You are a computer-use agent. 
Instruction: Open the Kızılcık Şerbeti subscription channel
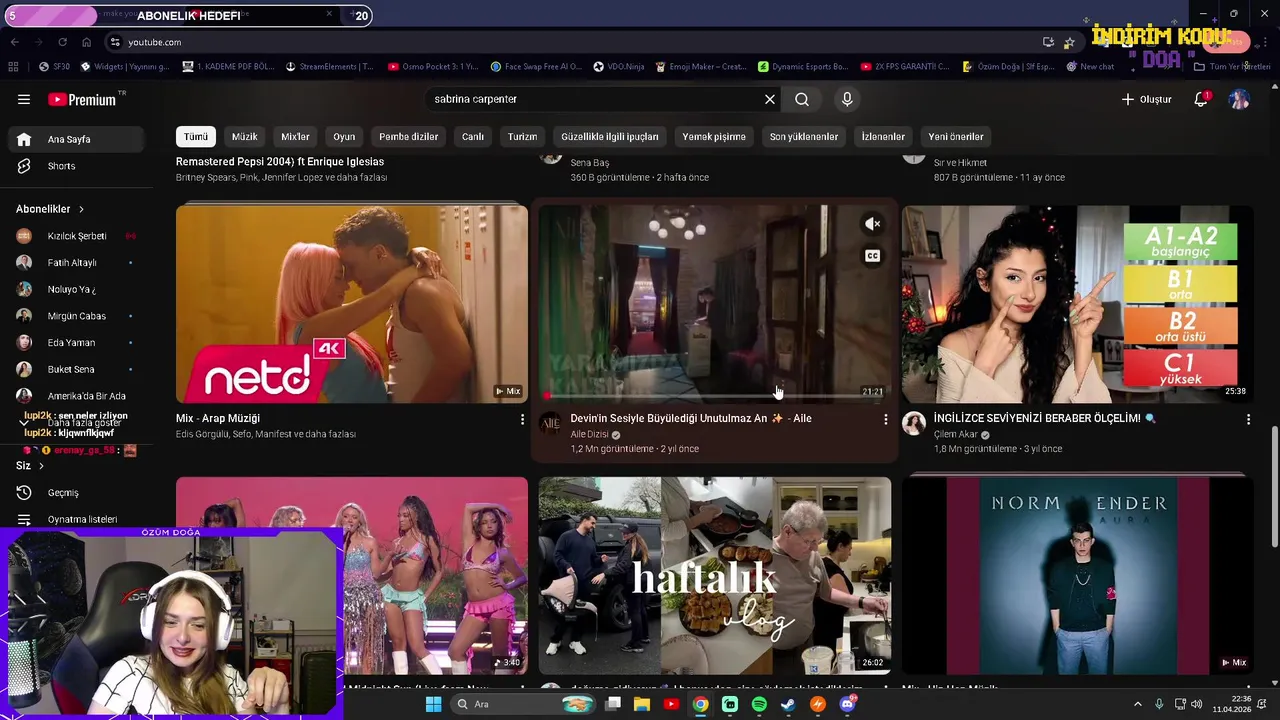(x=78, y=236)
